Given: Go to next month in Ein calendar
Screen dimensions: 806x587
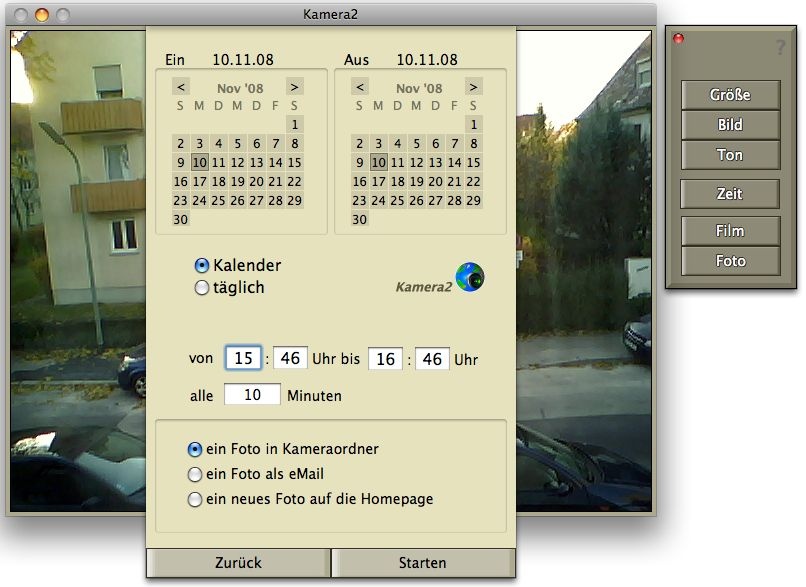Looking at the screenshot, I should pyautogui.click(x=295, y=87).
